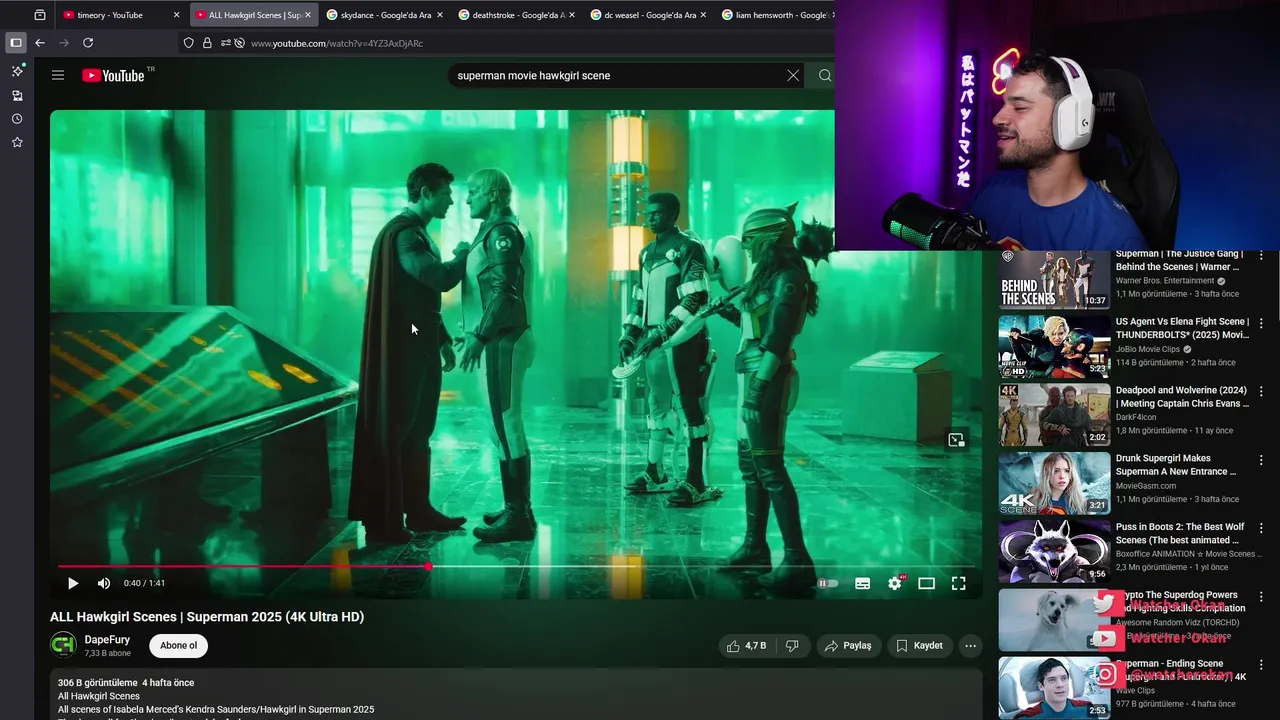Click the Paylaş share button
Image resolution: width=1280 pixels, height=720 pixels.
point(848,646)
